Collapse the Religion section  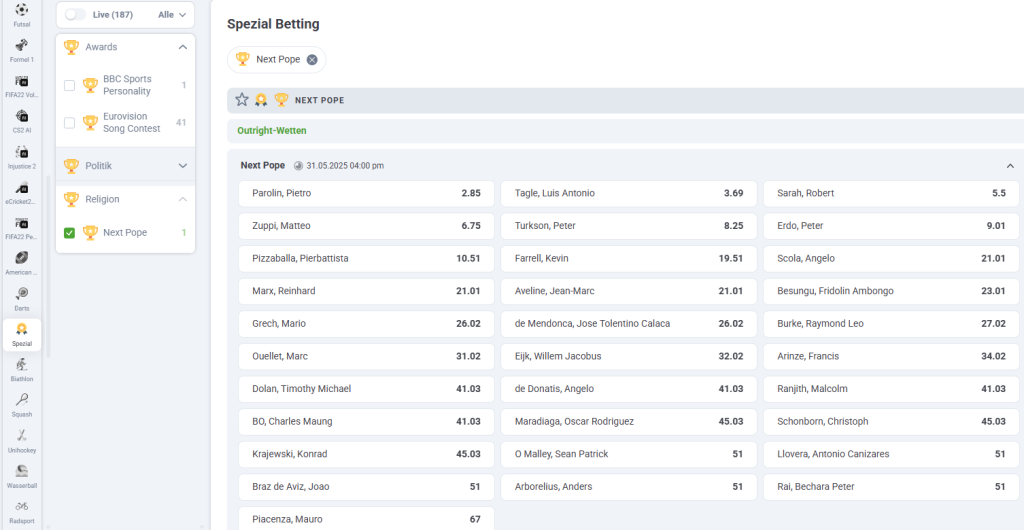183,199
